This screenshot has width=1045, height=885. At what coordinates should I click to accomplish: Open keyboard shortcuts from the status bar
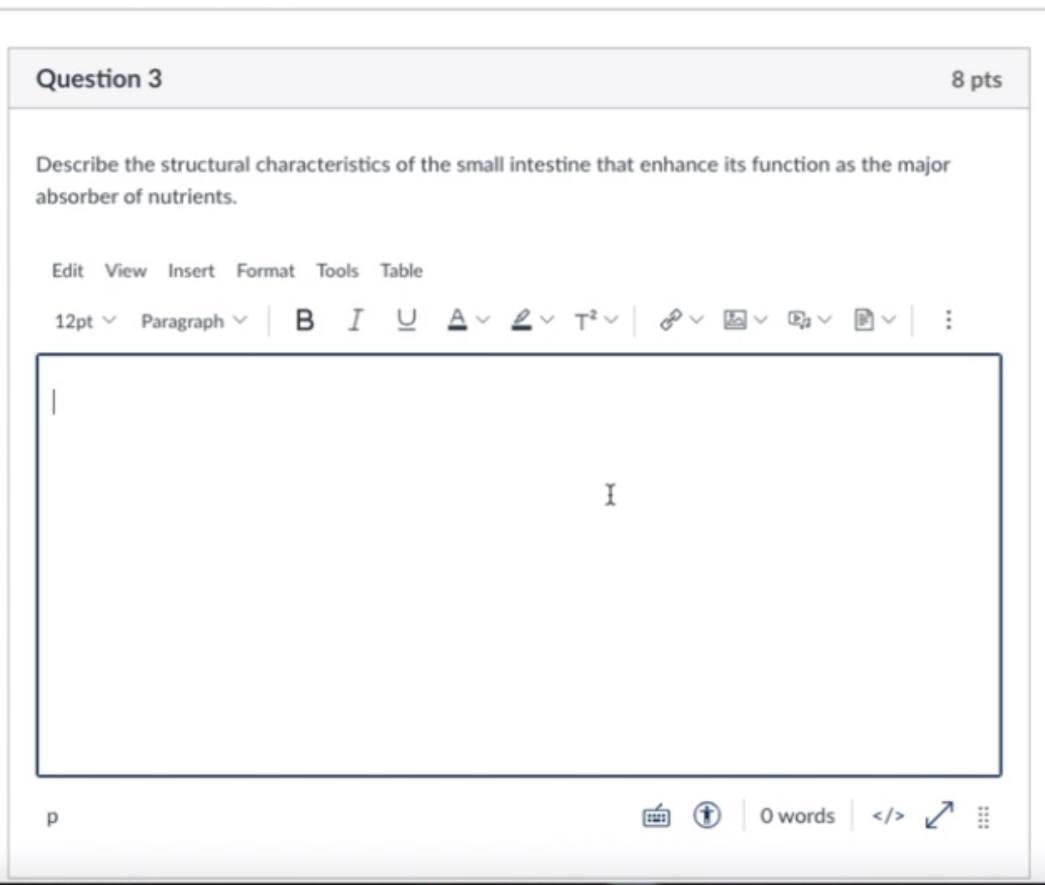656,816
